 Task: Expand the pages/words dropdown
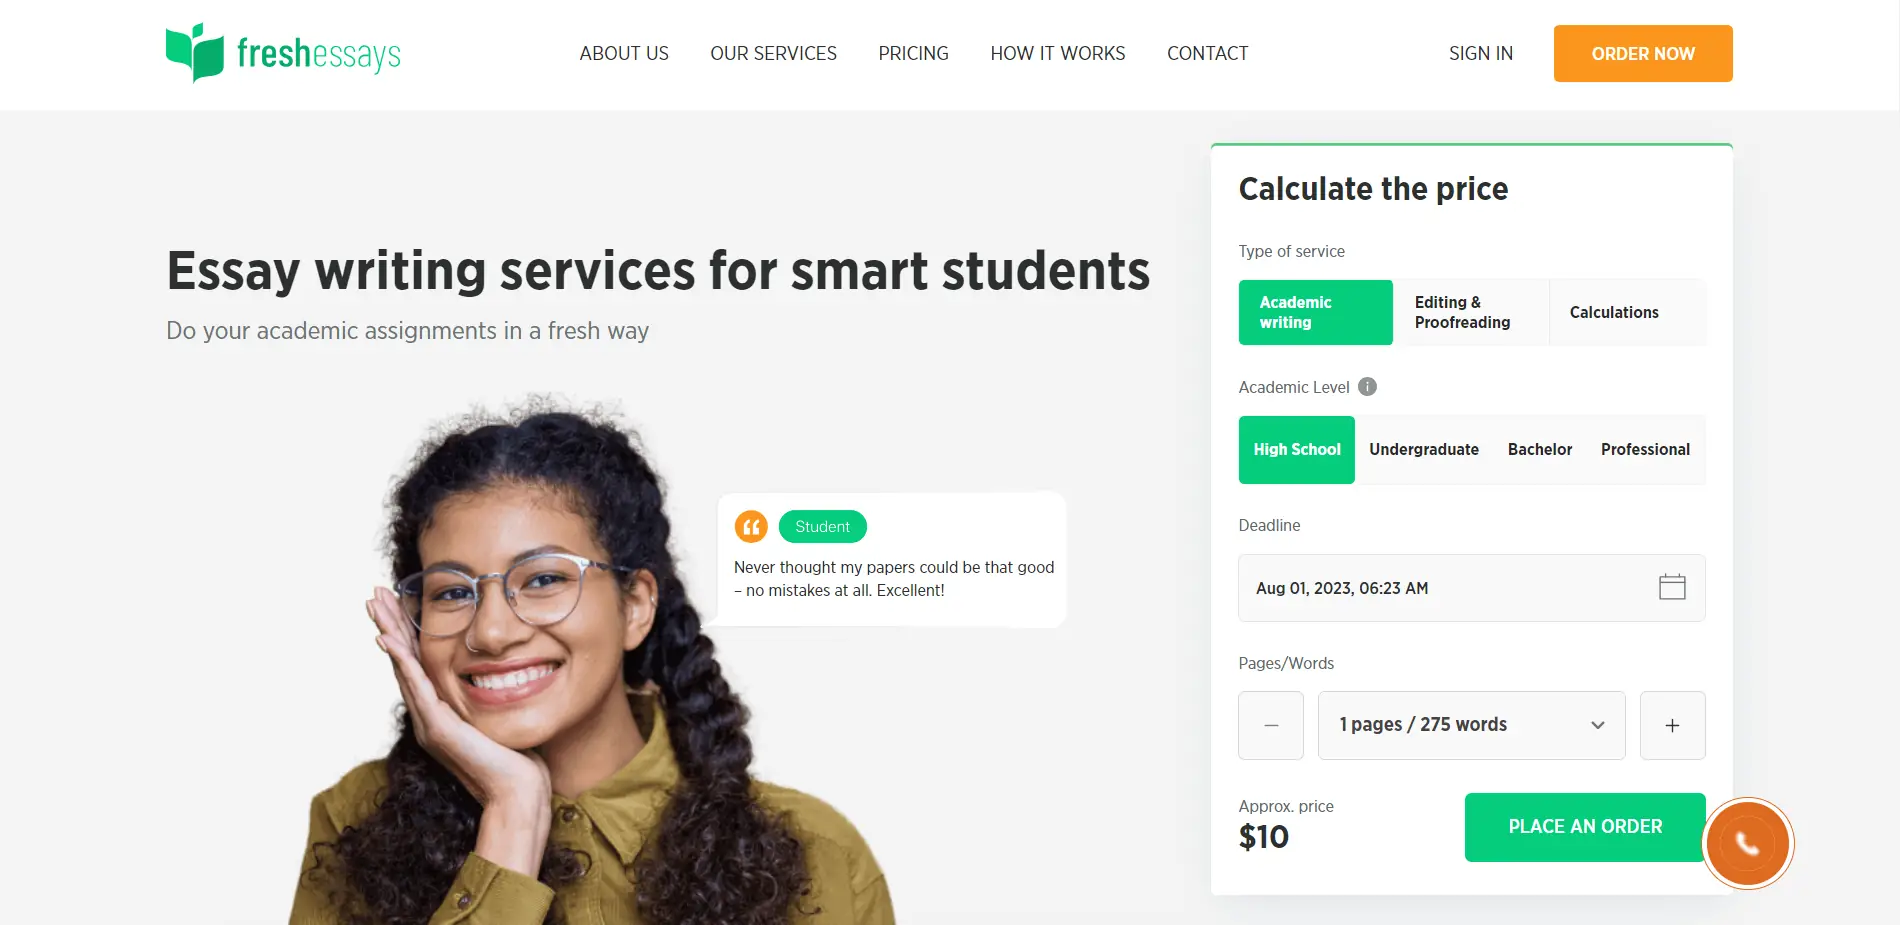click(1471, 725)
